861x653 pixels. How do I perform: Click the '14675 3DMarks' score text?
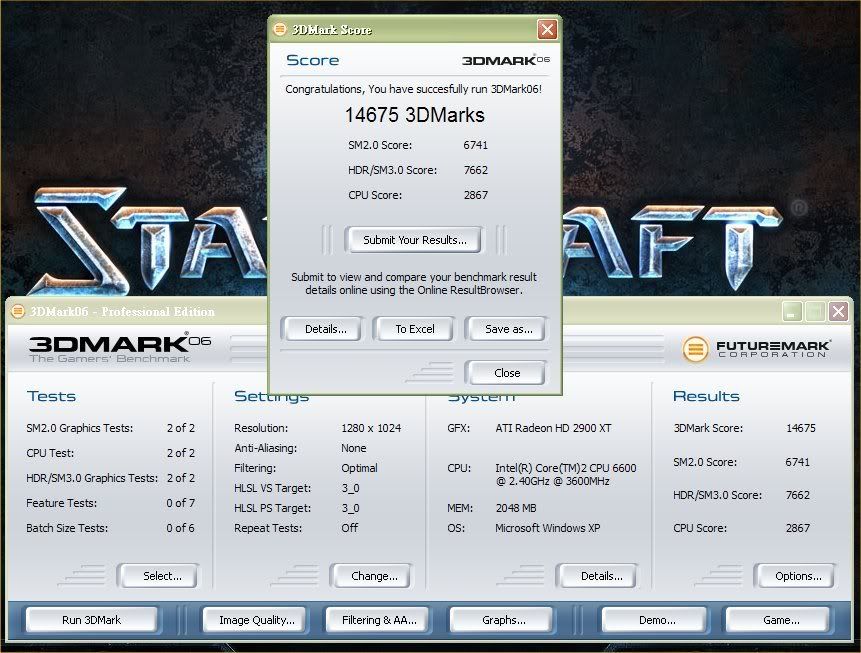tap(415, 115)
